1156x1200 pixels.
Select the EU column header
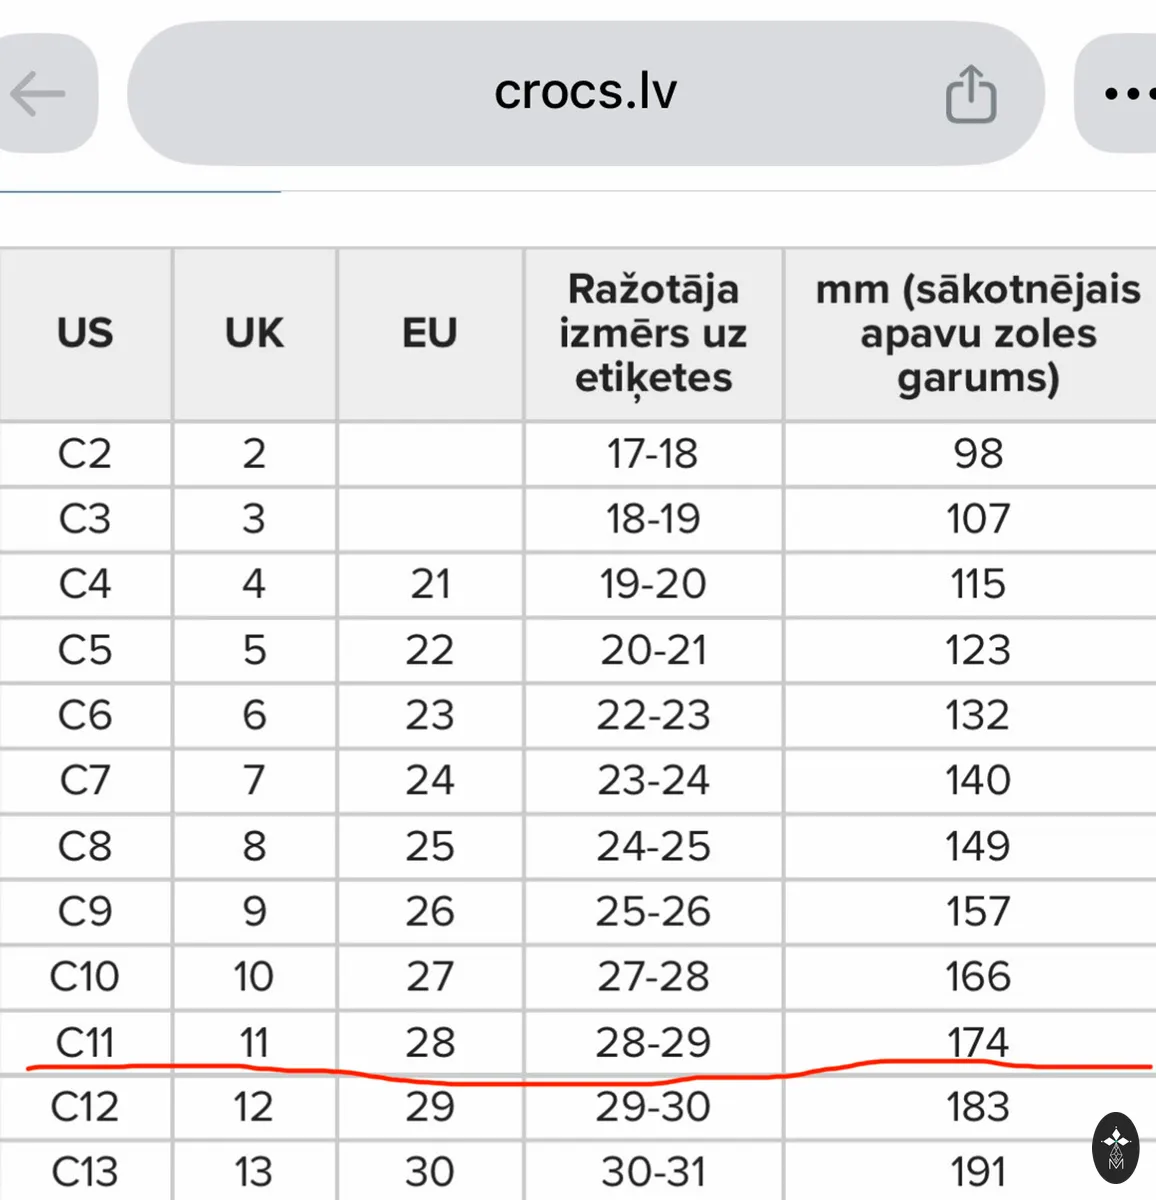click(430, 333)
